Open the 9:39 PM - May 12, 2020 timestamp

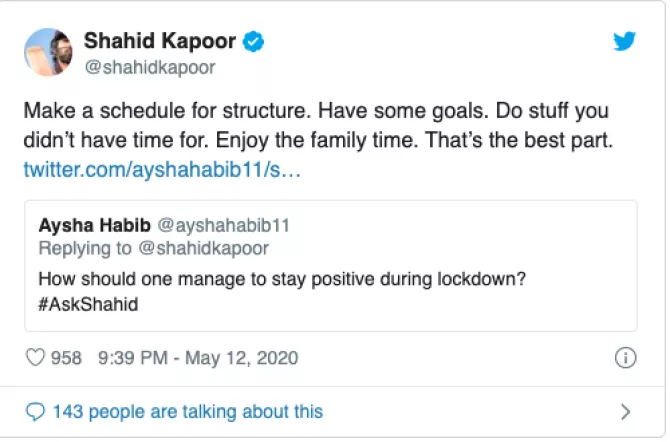[198, 357]
